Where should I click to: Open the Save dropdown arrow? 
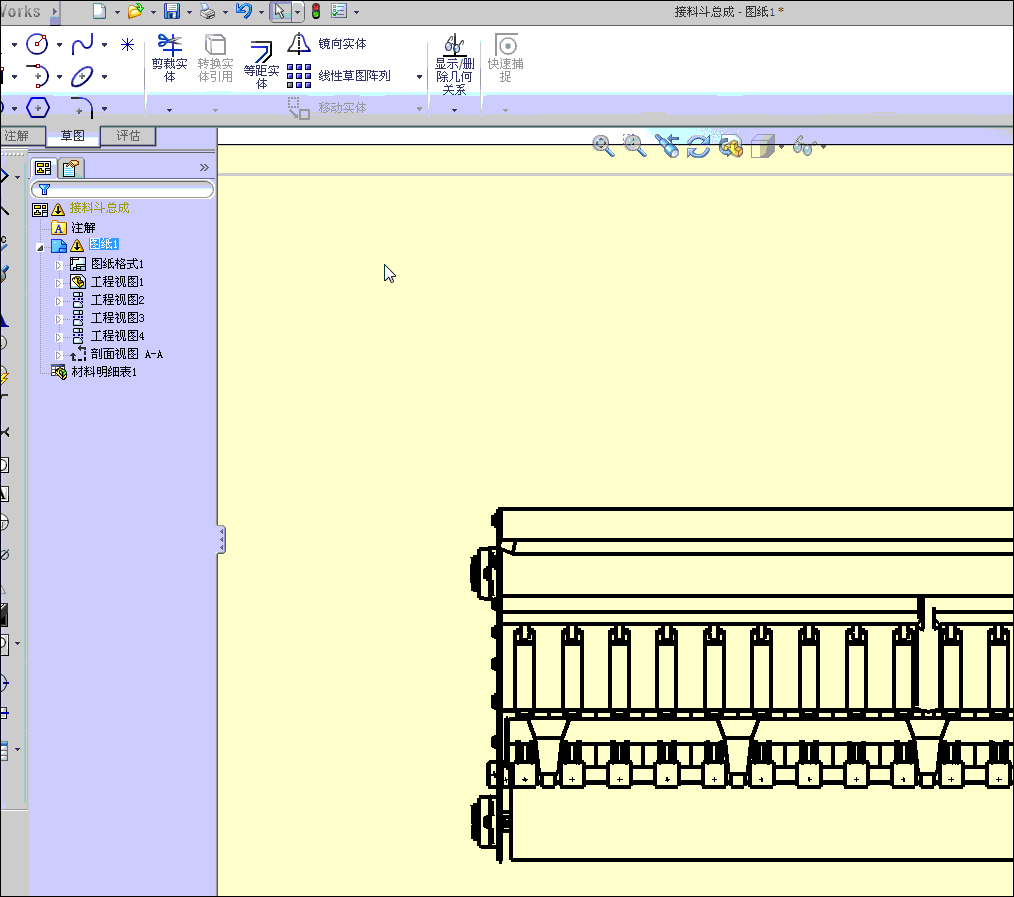tap(189, 12)
